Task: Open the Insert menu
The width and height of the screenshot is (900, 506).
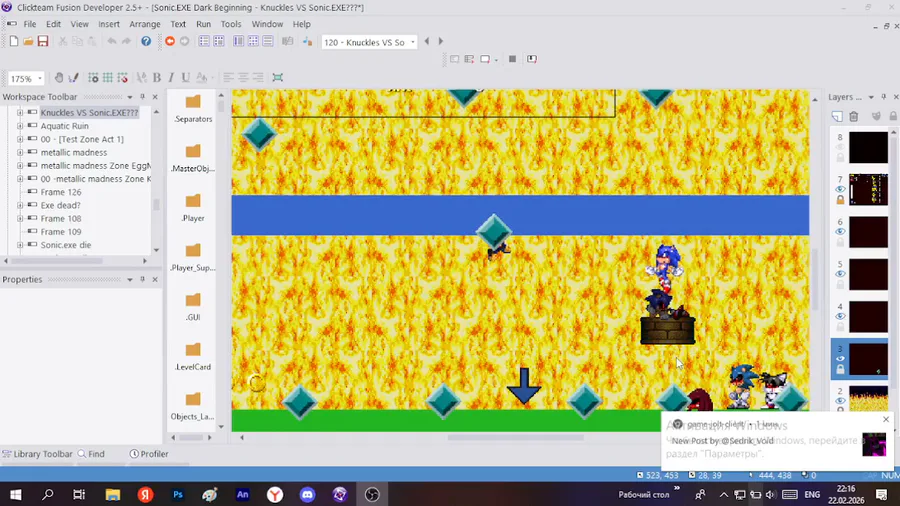Action: click(x=108, y=24)
